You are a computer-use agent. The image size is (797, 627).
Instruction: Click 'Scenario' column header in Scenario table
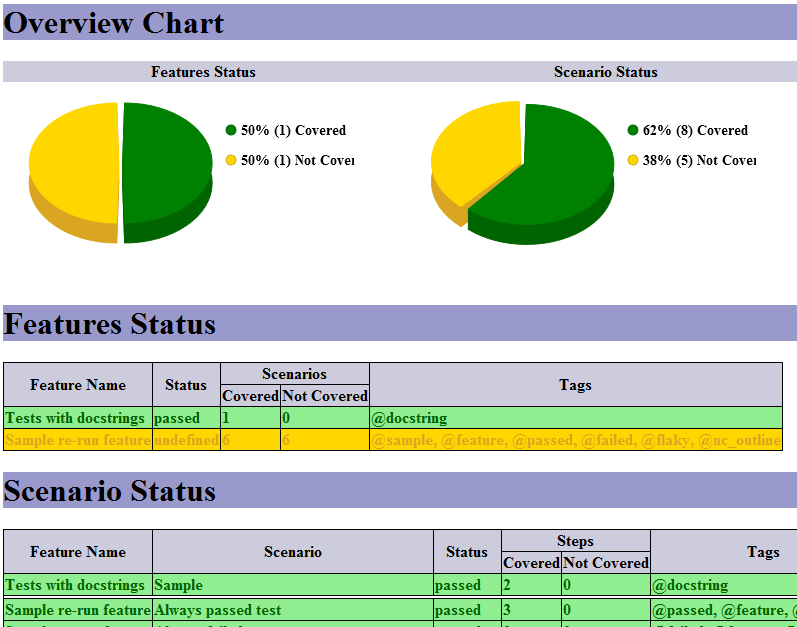293,552
